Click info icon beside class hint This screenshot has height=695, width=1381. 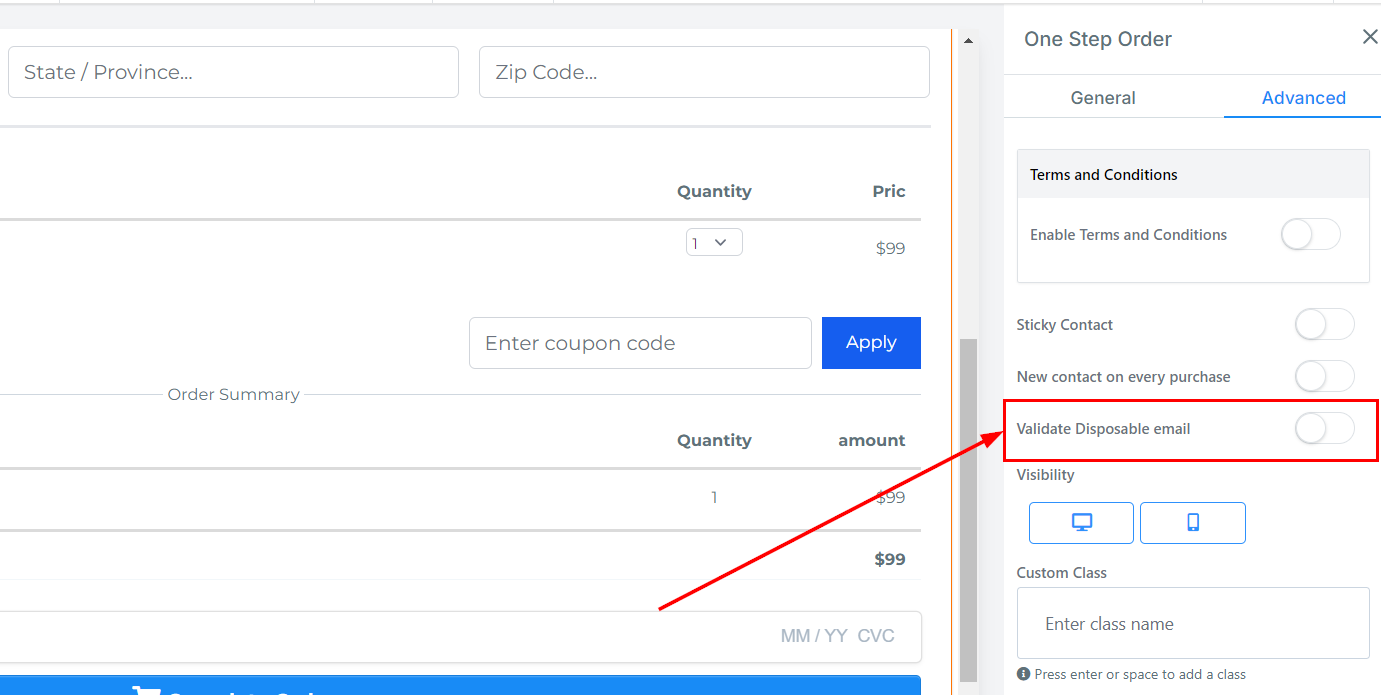1023,674
